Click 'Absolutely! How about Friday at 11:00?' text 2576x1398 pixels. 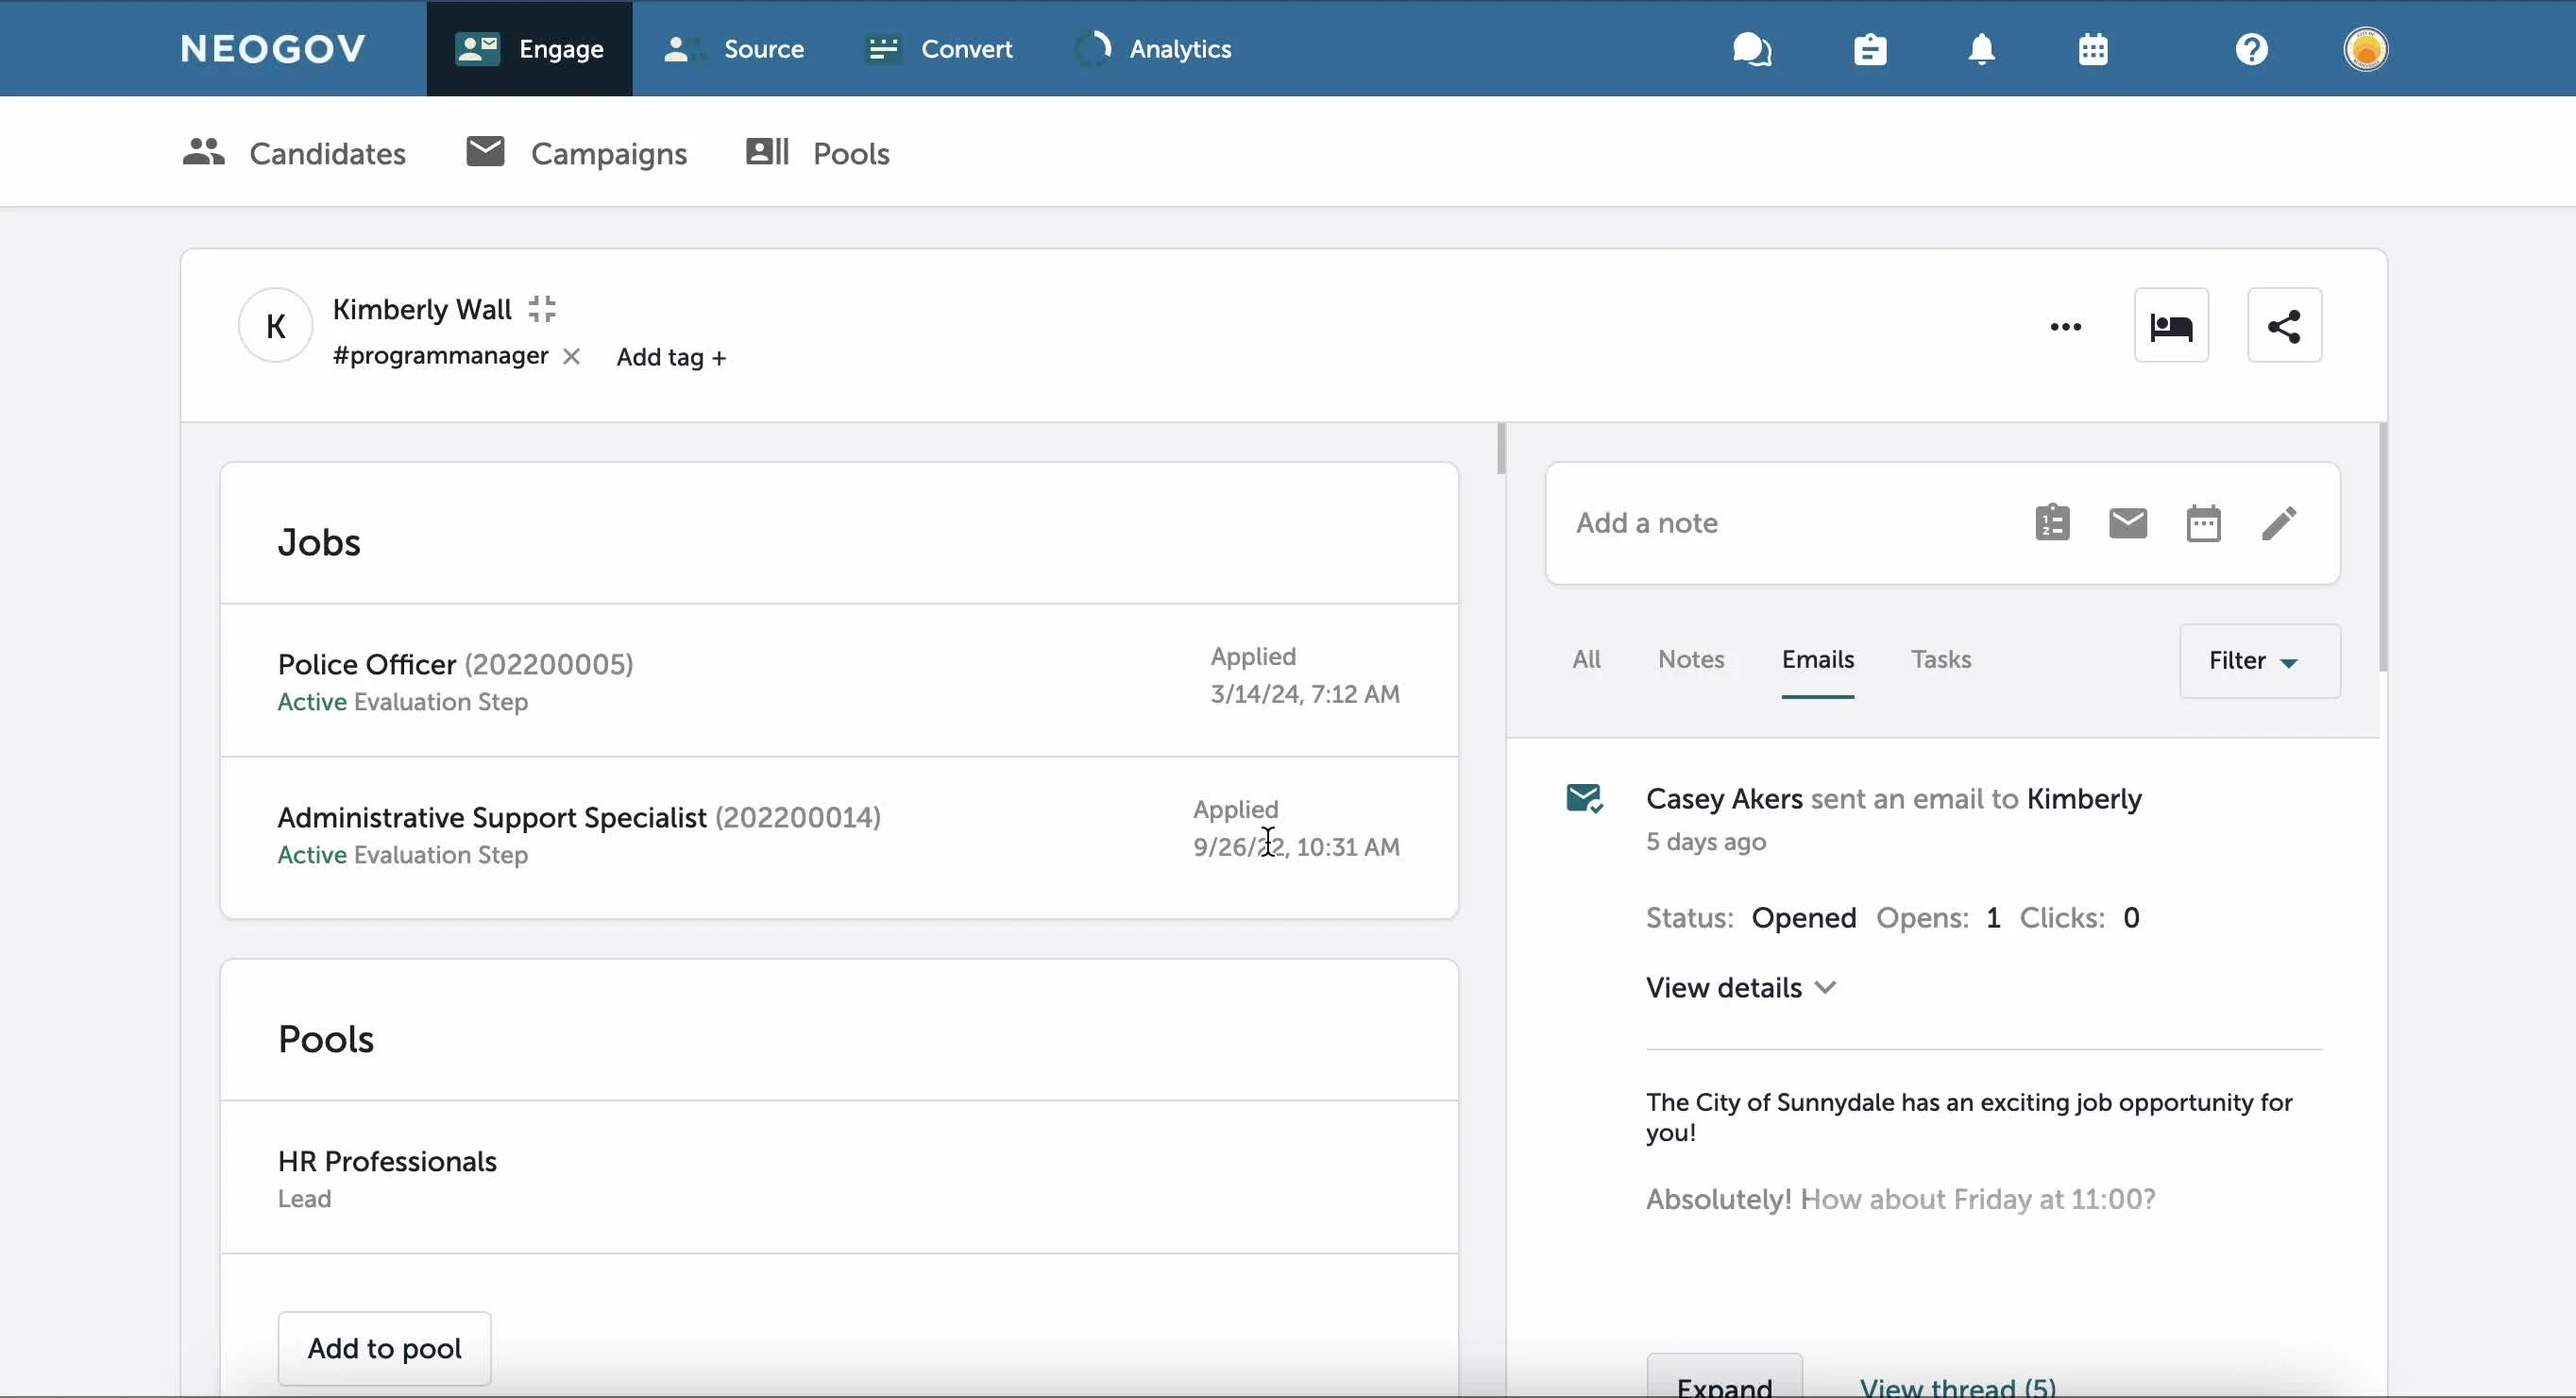(1901, 1199)
